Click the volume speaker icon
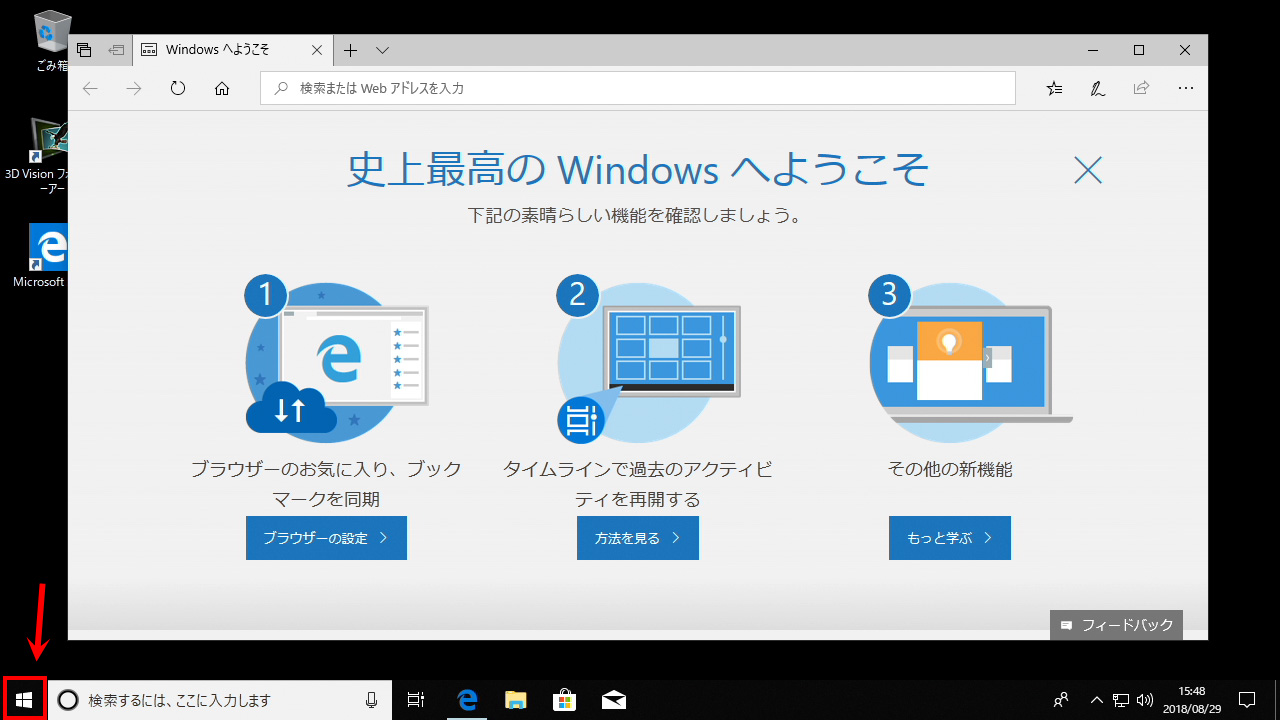The image size is (1280, 720). (x=1145, y=700)
